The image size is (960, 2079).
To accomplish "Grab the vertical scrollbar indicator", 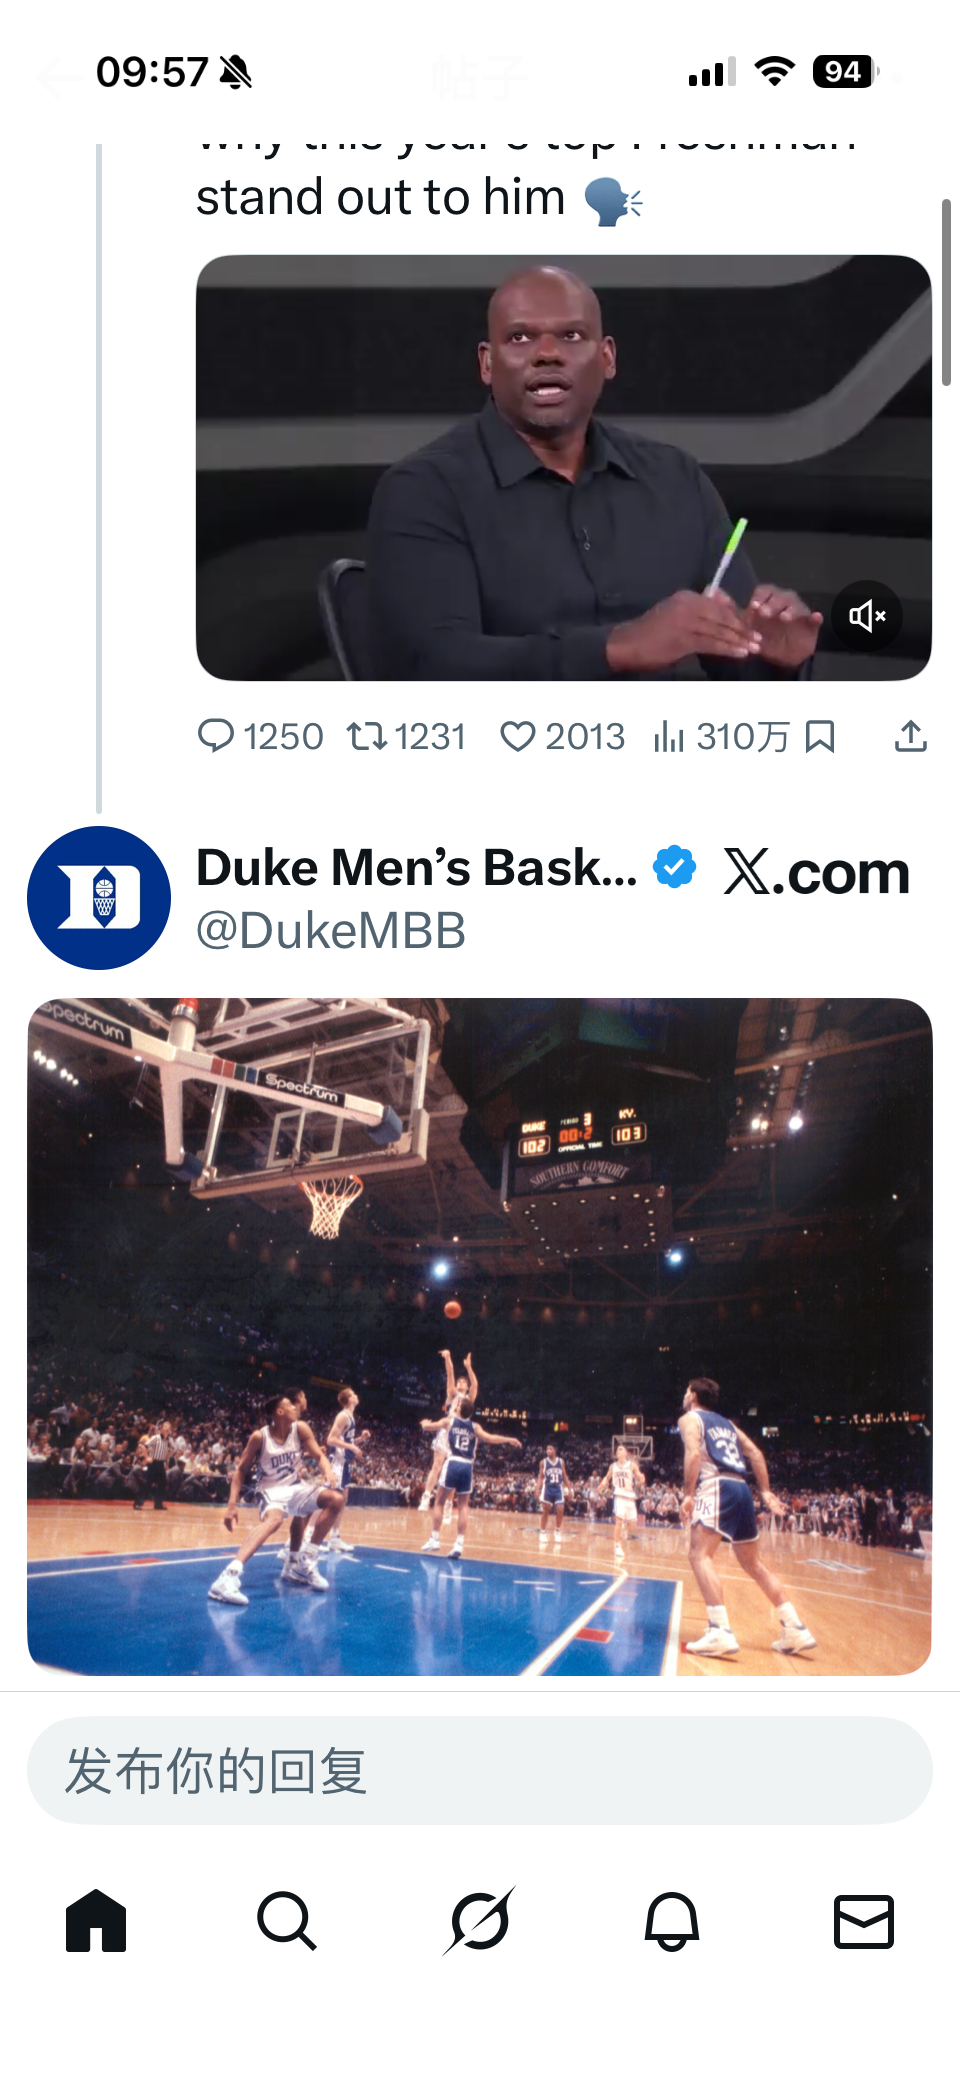I will tap(946, 292).
